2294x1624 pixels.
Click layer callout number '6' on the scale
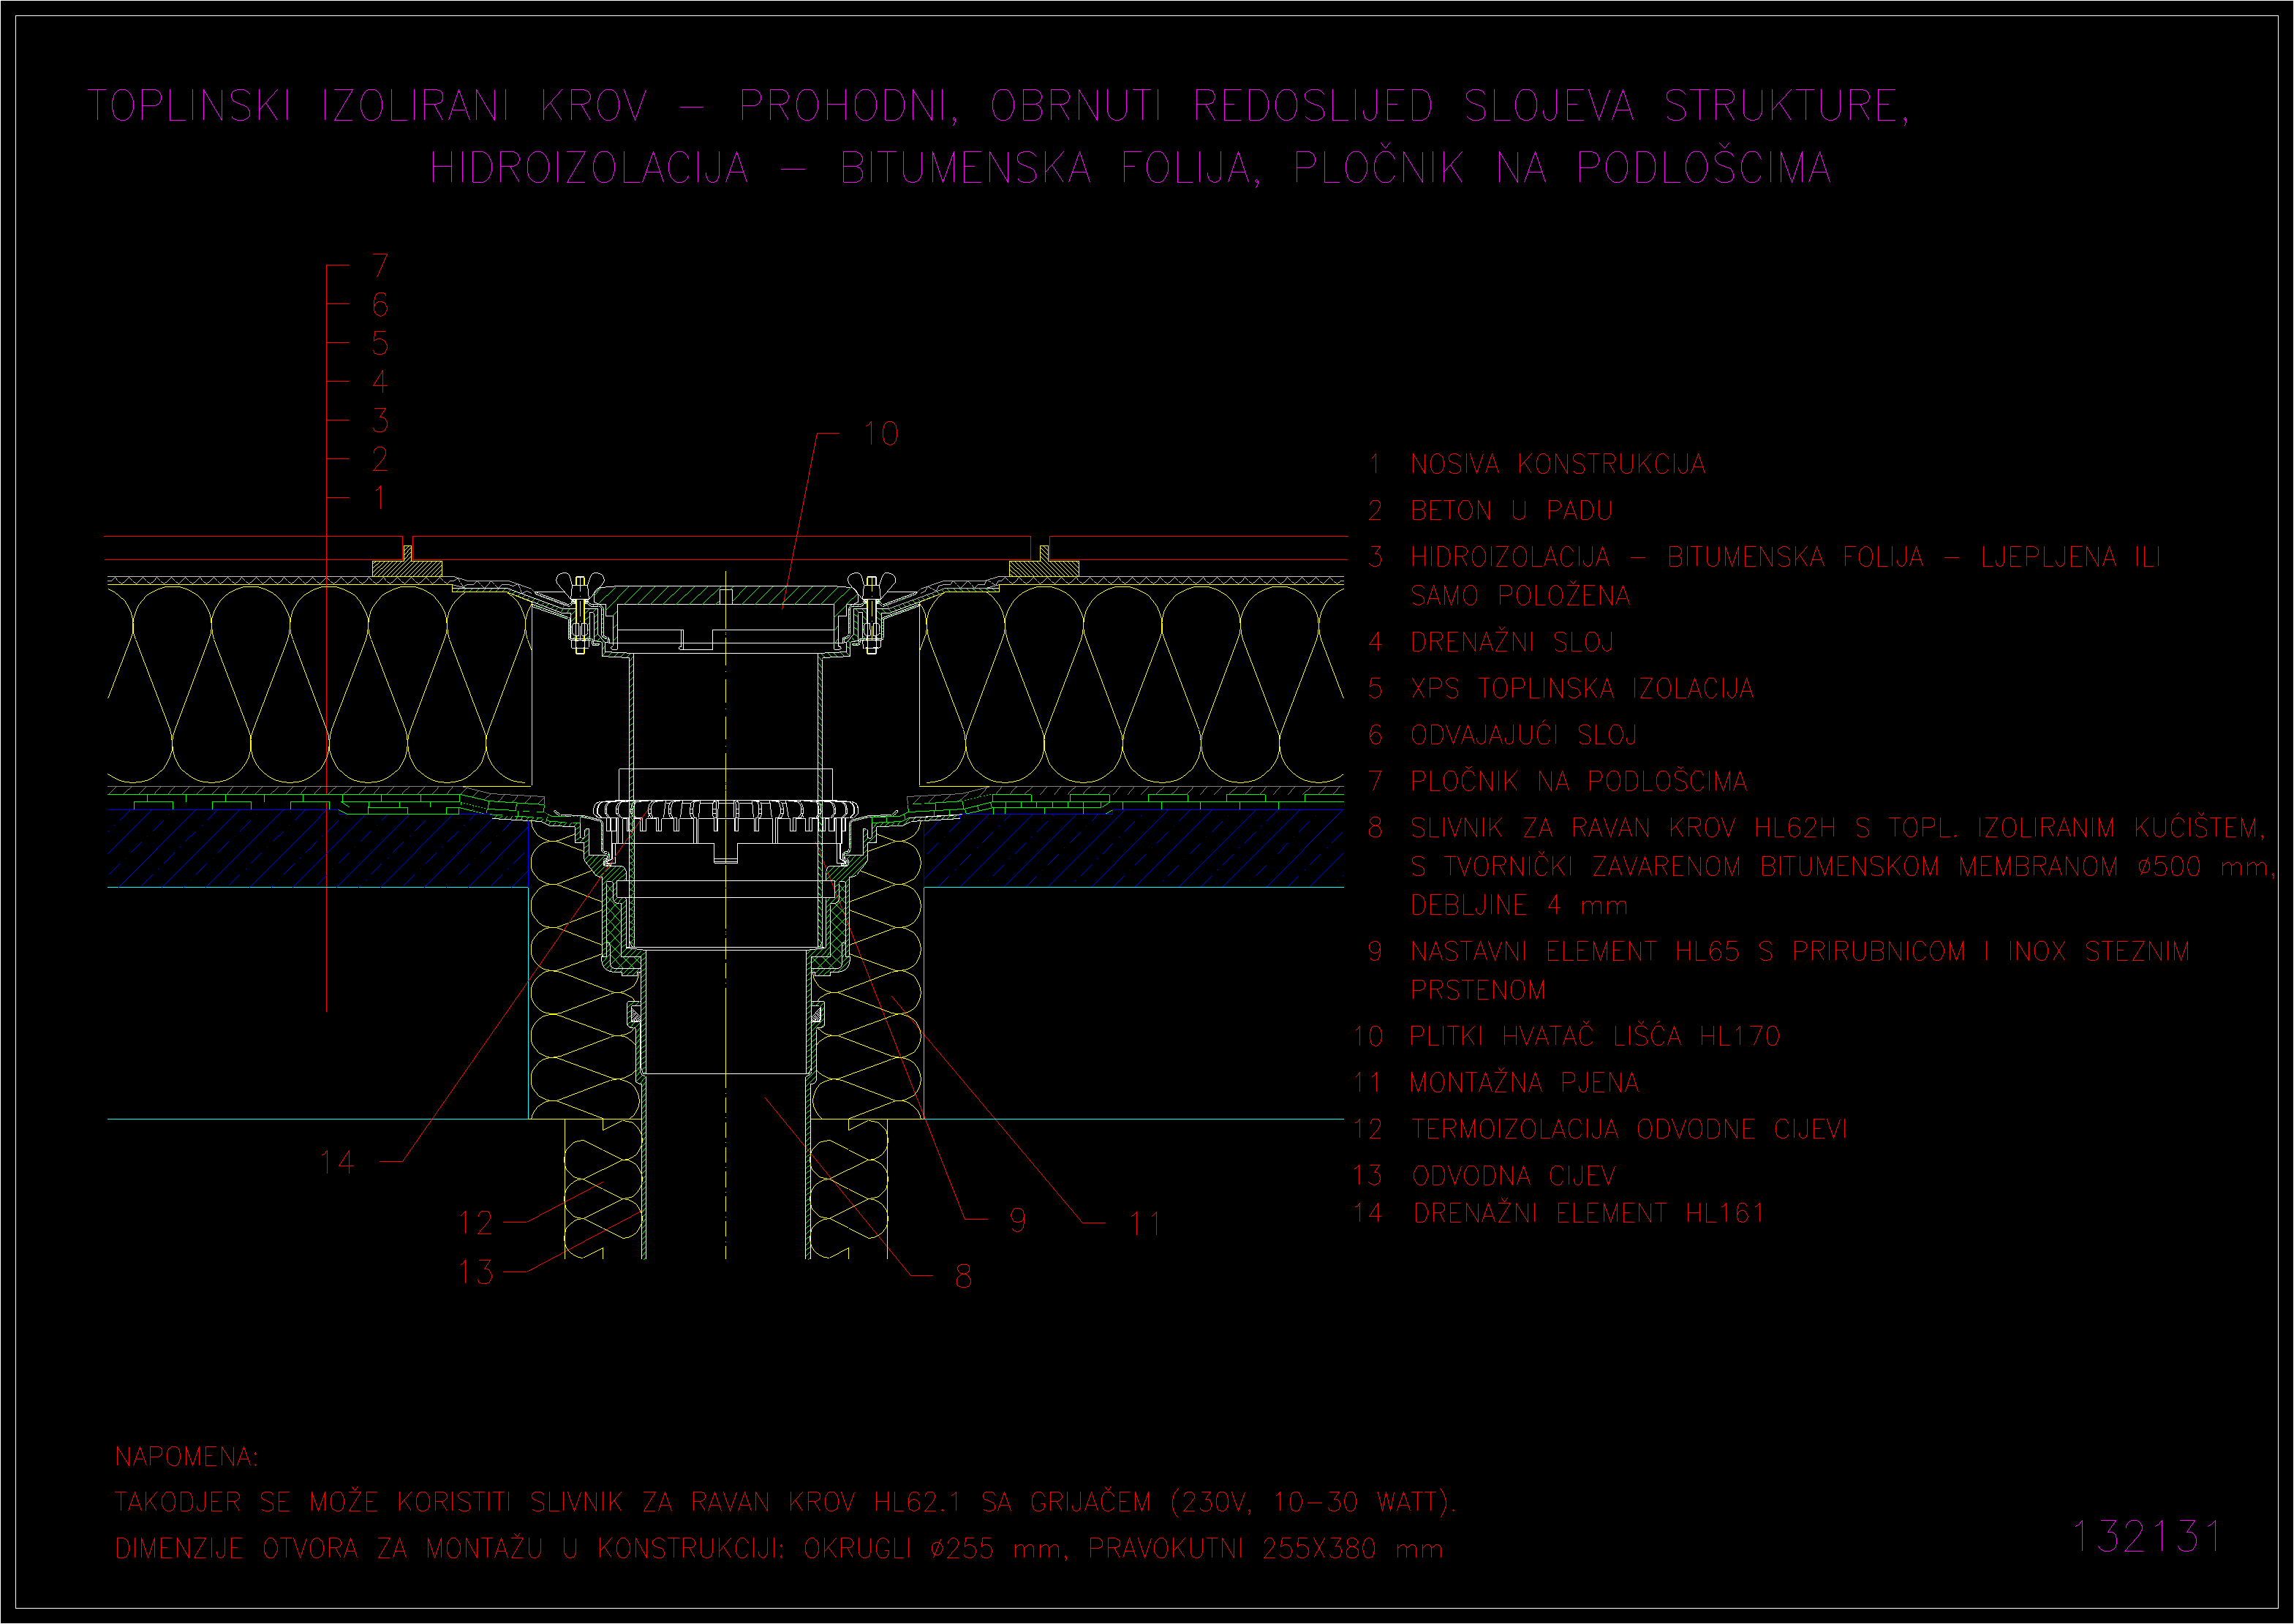380,304
